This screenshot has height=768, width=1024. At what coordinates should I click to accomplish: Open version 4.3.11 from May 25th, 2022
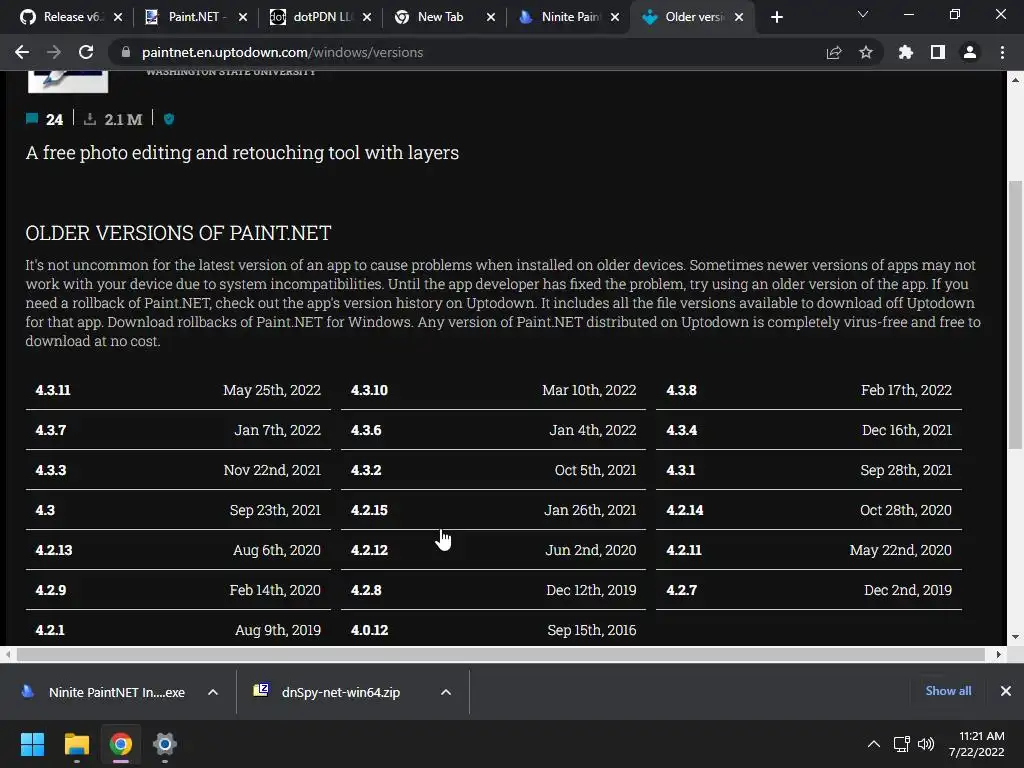(x=178, y=390)
